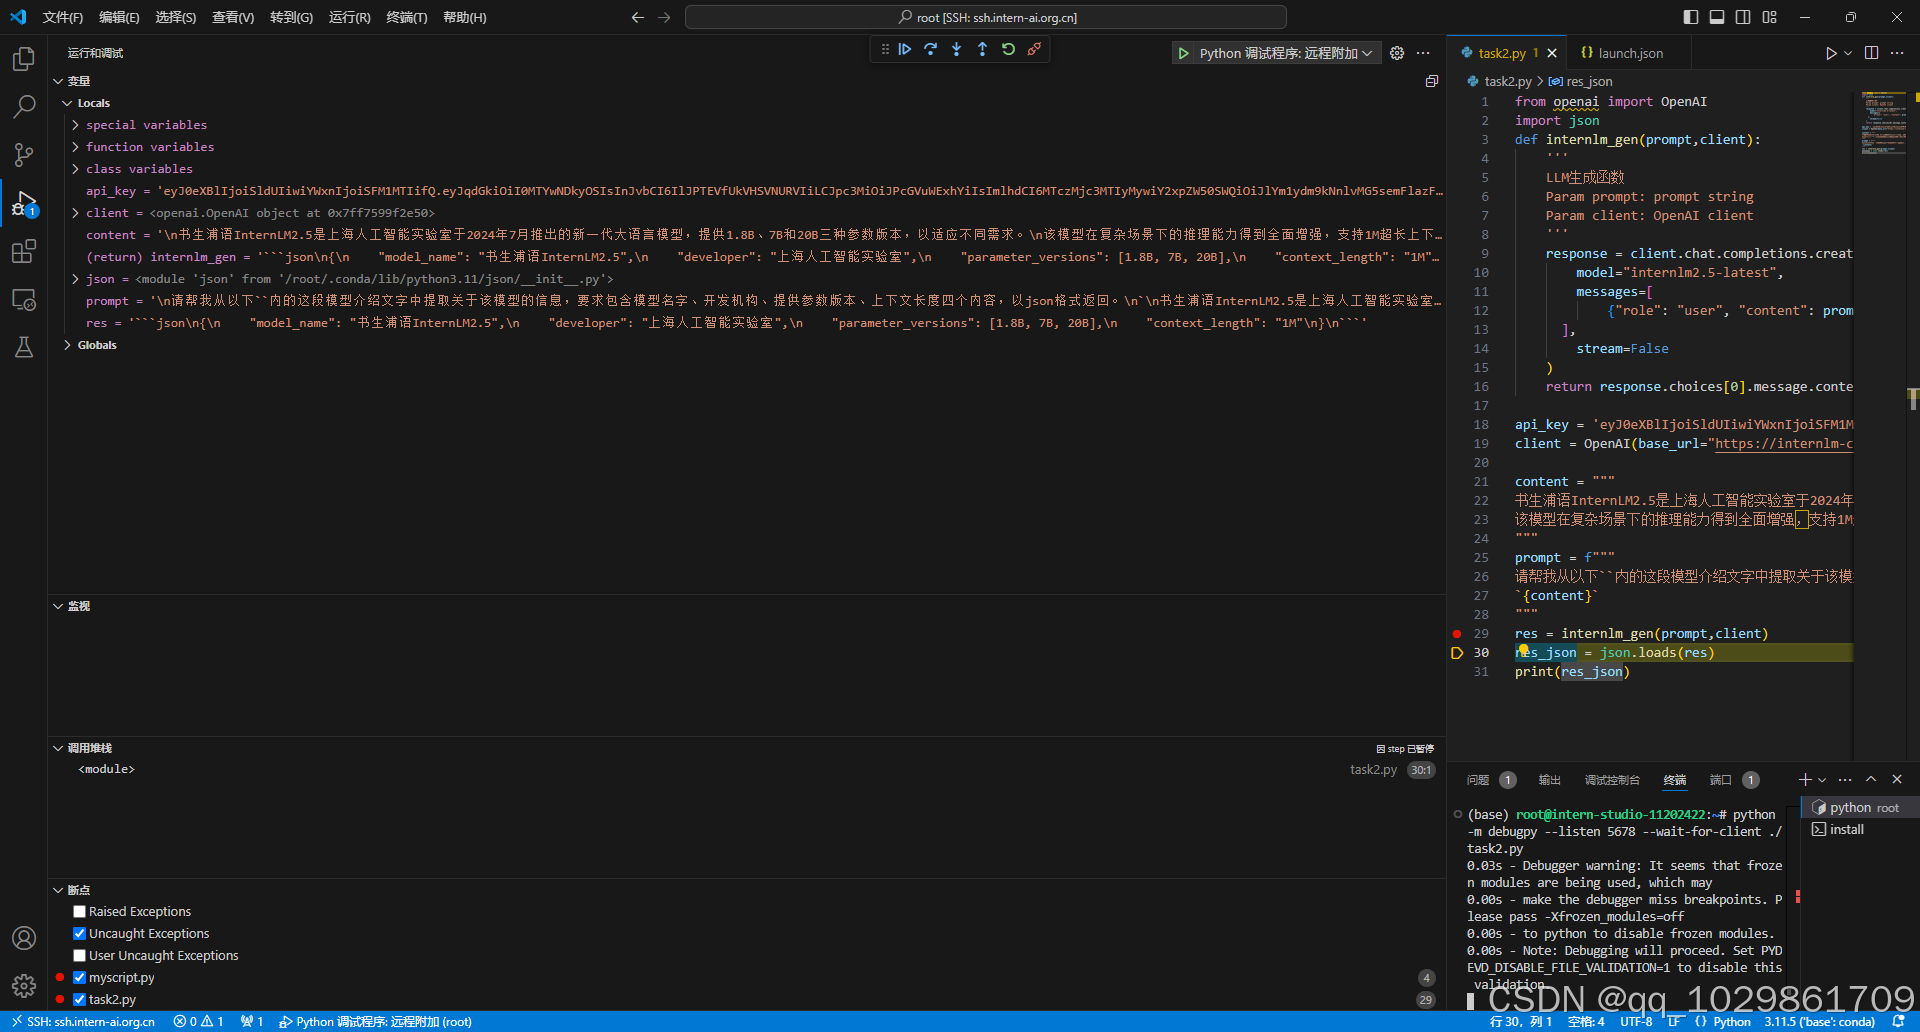1920x1032 pixels.
Task: Open the Terminal menu
Action: point(407,17)
